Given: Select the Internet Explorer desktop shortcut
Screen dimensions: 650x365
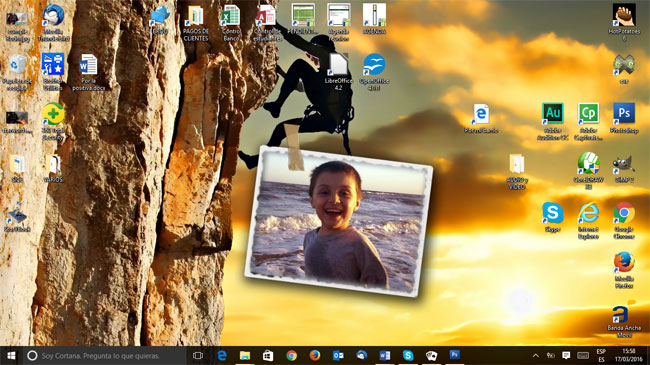Looking at the screenshot, I should point(588,220).
